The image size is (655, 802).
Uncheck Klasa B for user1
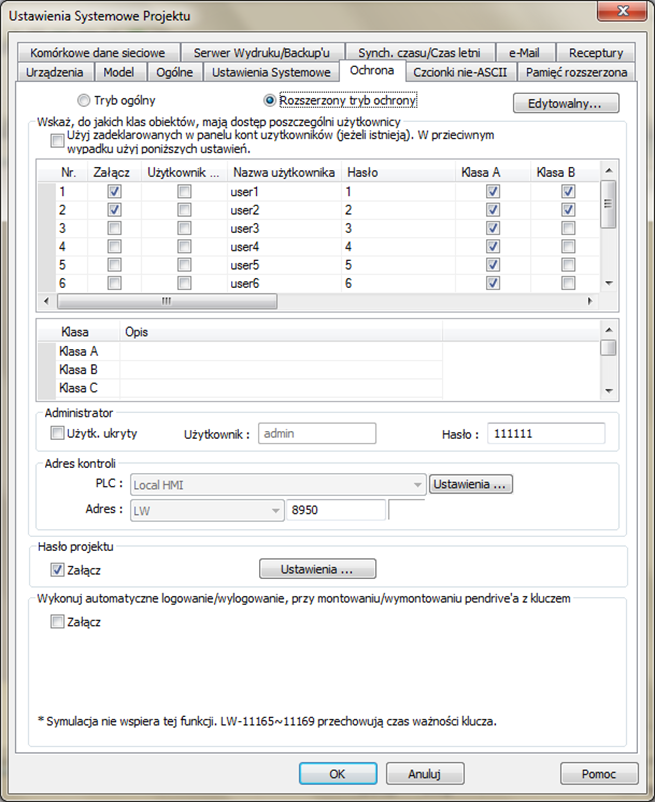[568, 191]
